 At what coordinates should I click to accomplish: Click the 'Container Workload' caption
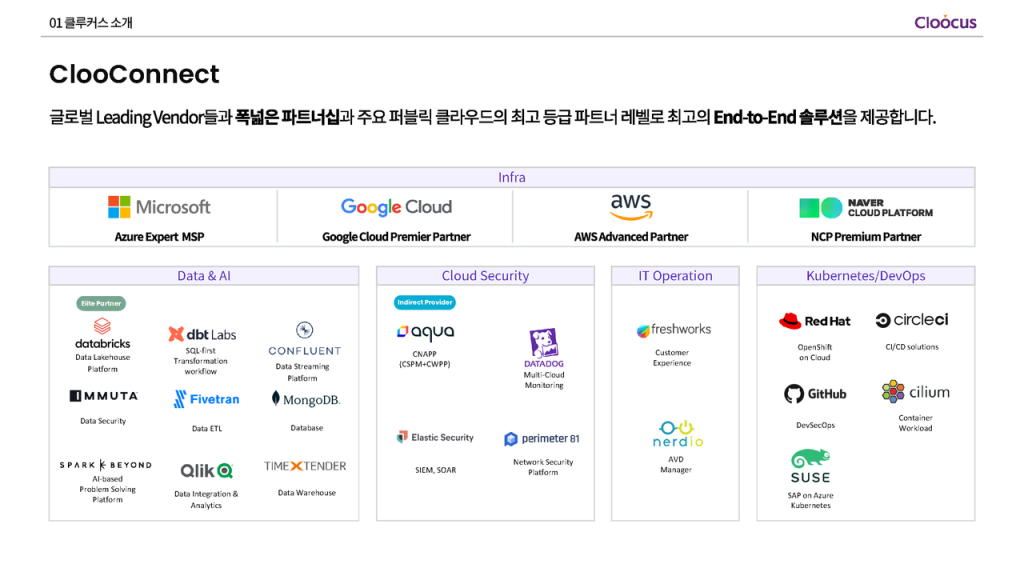pos(916,423)
